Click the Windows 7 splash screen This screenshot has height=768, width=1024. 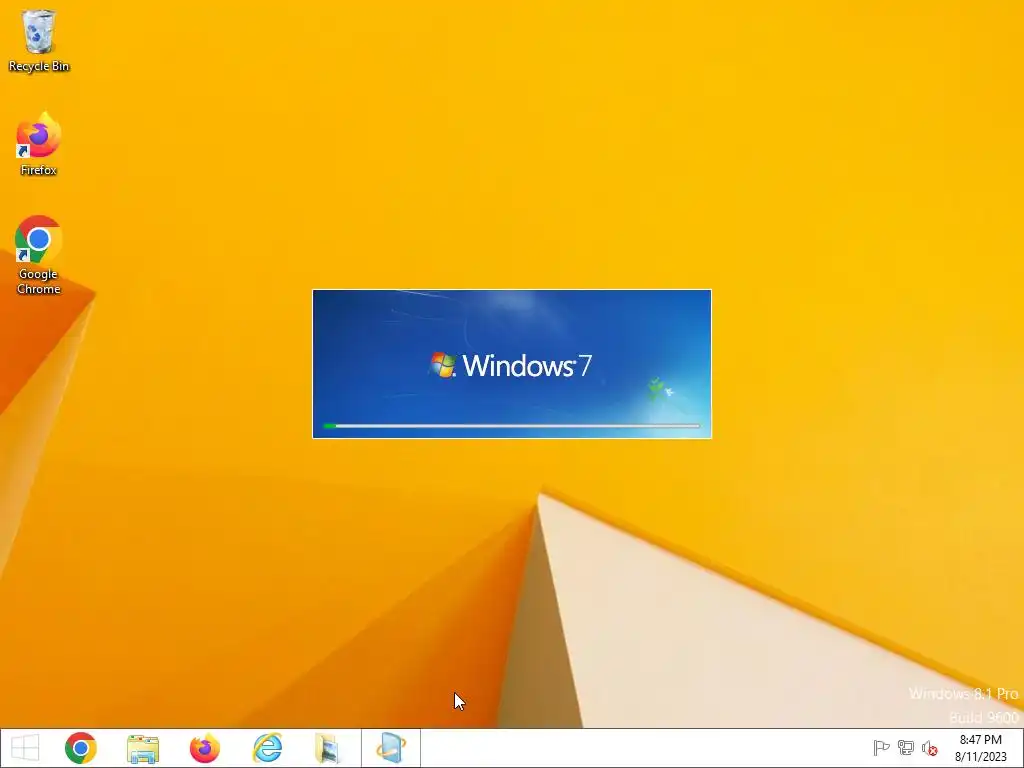512,364
